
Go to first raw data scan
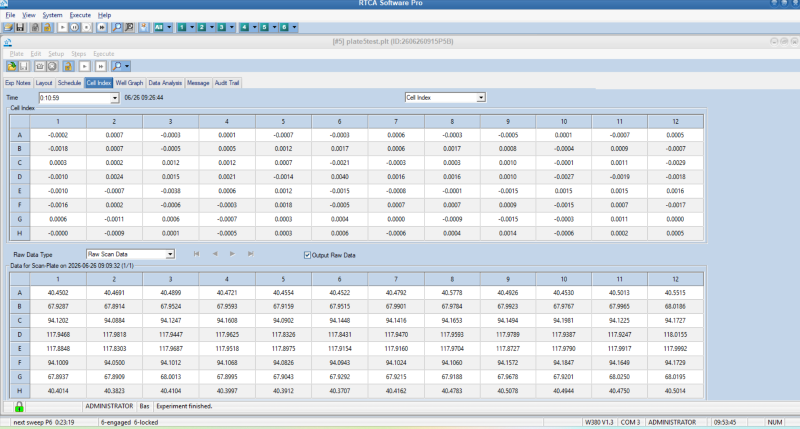[x=196, y=254]
